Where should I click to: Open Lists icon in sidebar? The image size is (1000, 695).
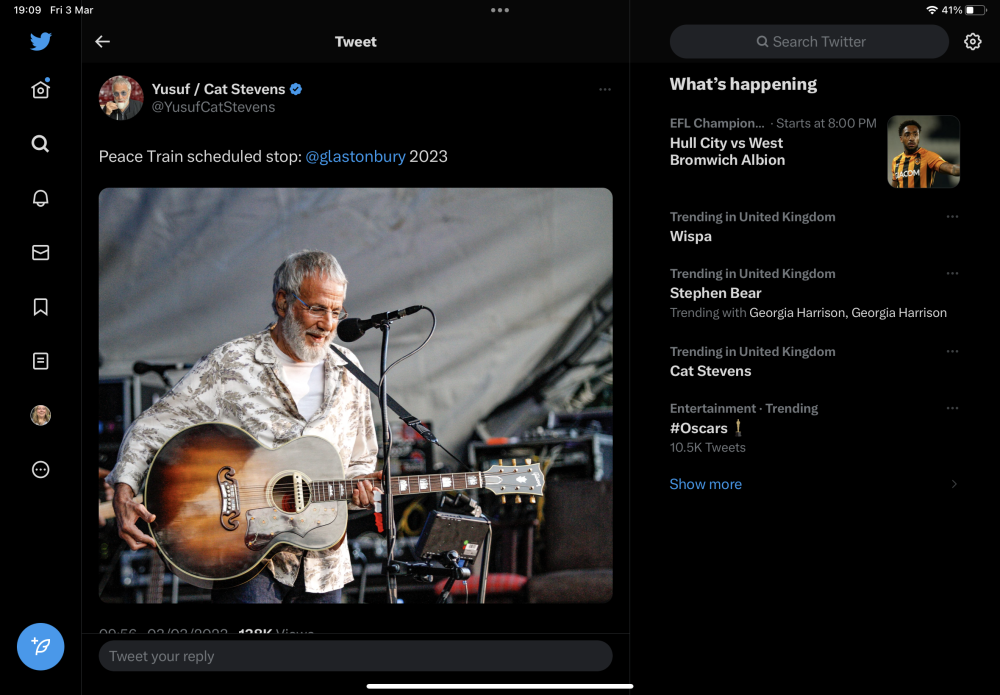coord(41,361)
